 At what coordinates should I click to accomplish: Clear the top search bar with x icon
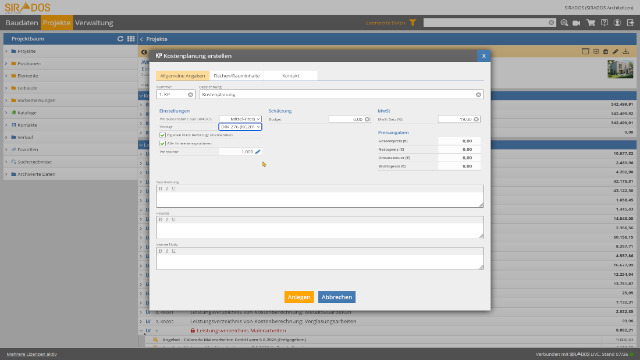coord(551,23)
